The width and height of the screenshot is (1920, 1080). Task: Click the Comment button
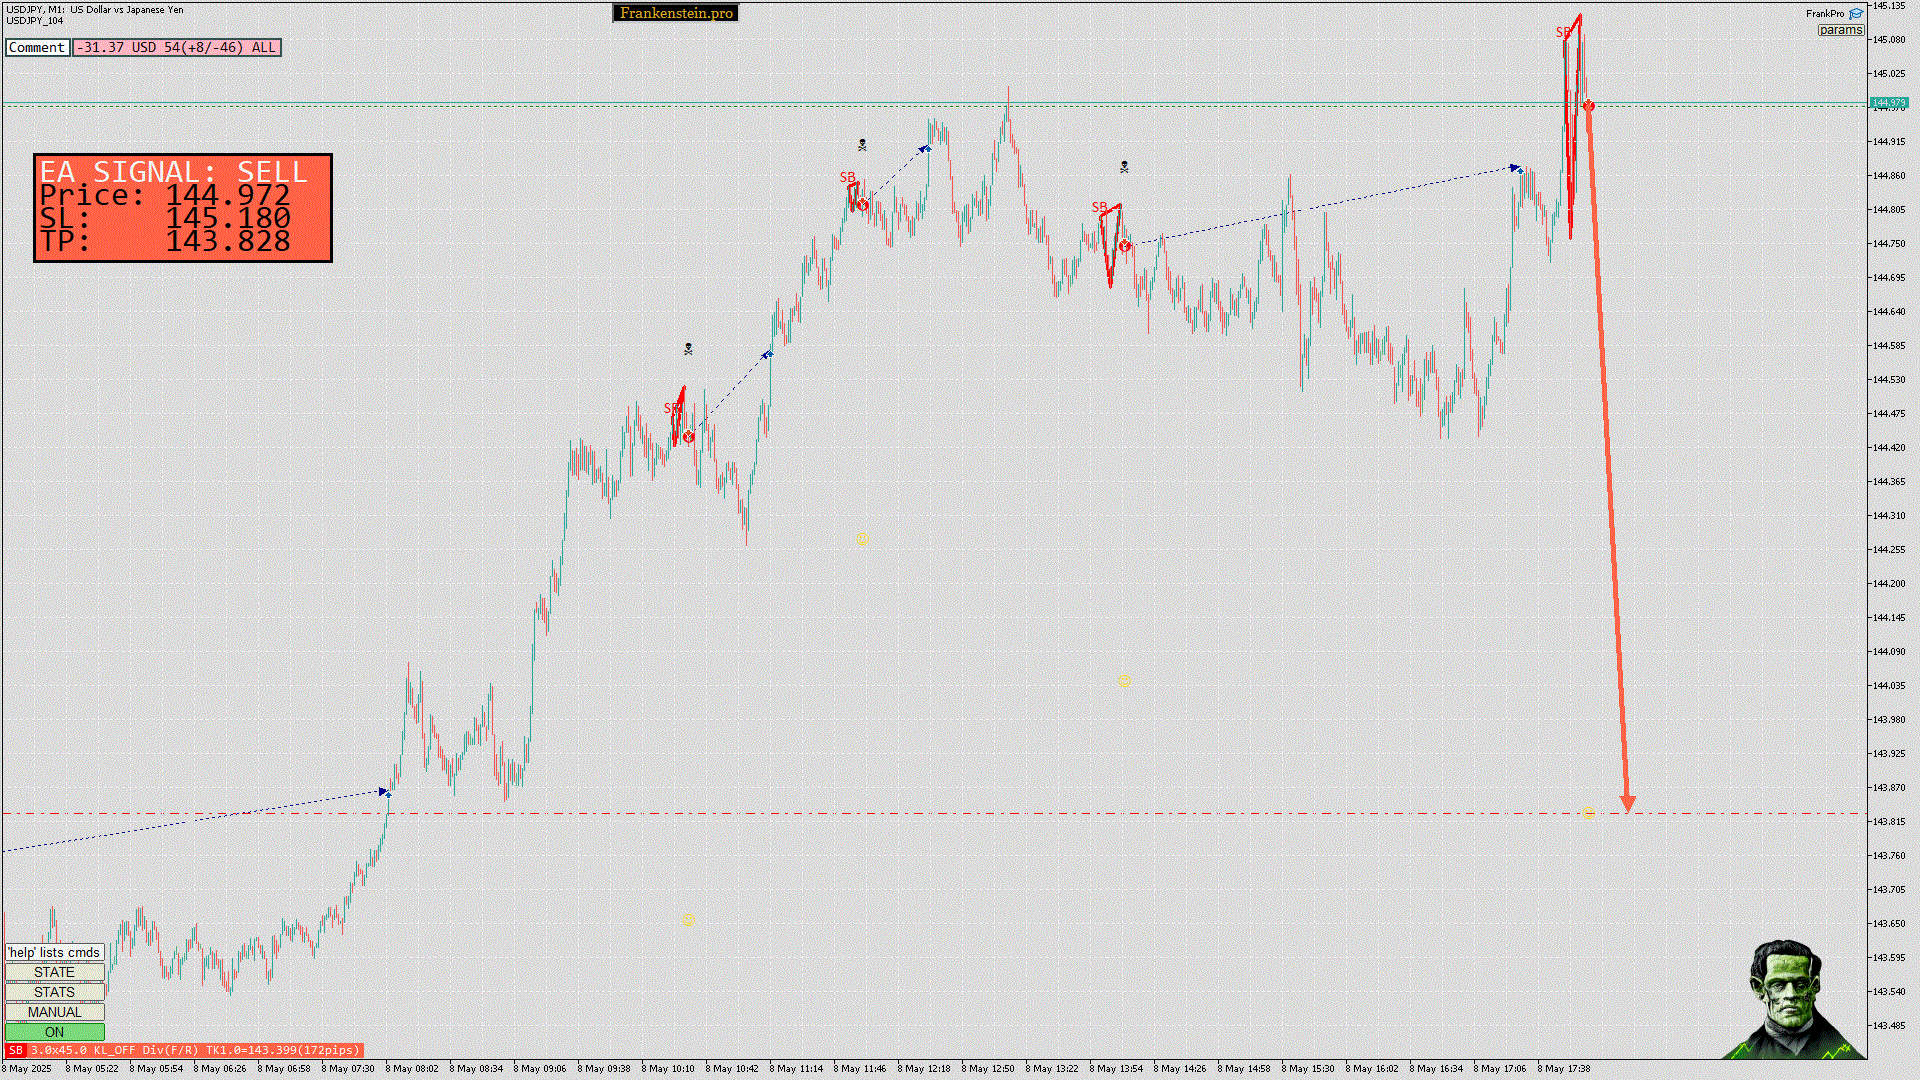[37, 47]
